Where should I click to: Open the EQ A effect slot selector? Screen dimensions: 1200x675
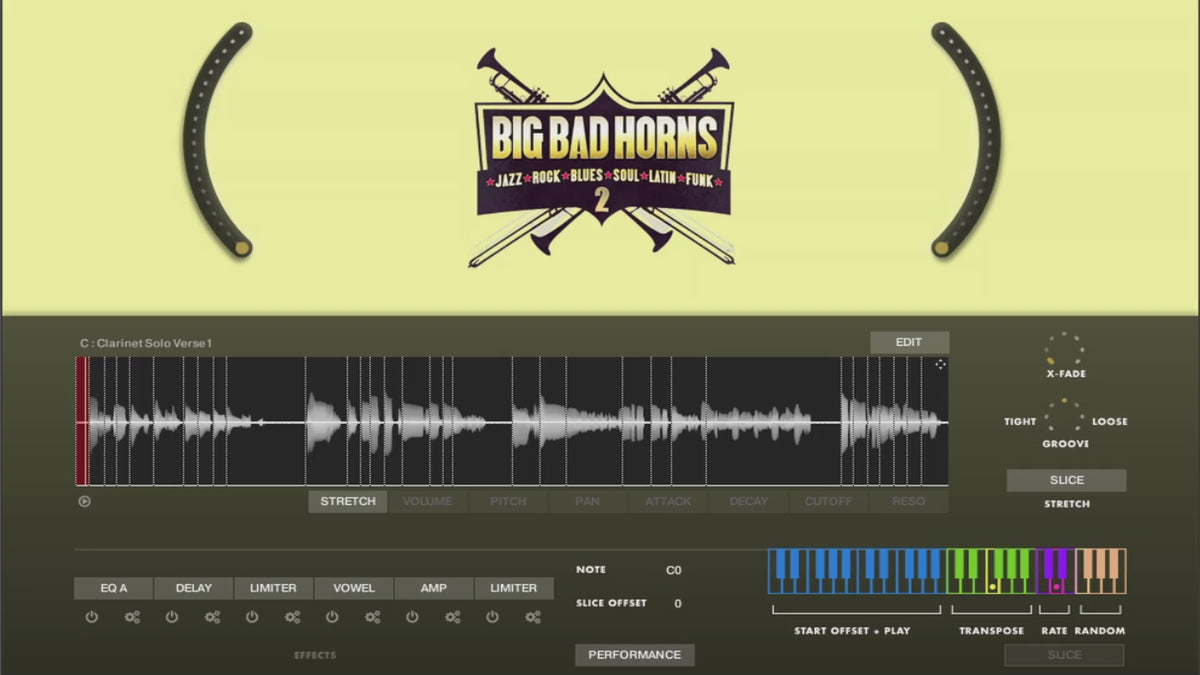(x=113, y=588)
